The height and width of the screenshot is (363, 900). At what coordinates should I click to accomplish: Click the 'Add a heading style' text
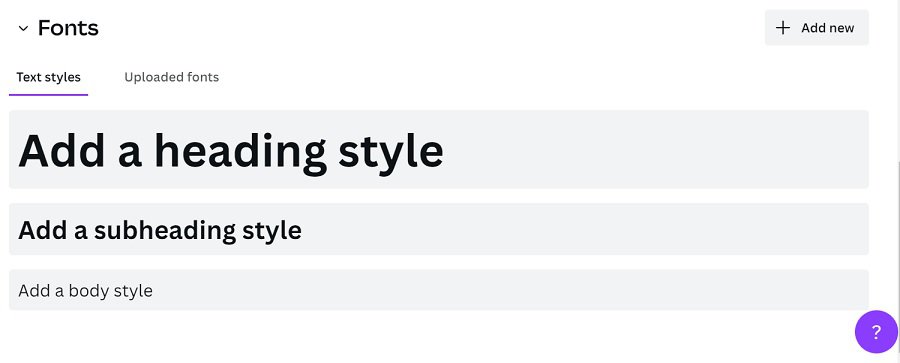(231, 150)
